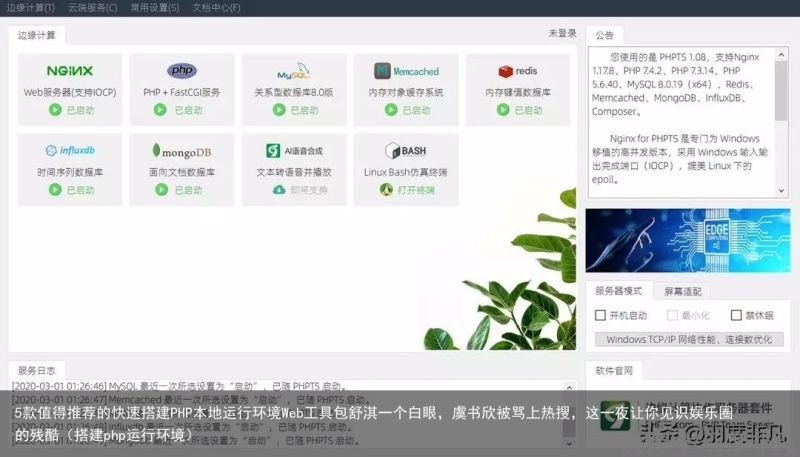800x457 pixels.
Task: Select the 软件官网 tab
Action: [x=614, y=370]
